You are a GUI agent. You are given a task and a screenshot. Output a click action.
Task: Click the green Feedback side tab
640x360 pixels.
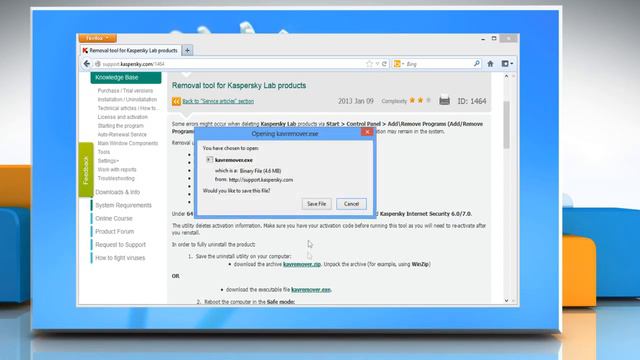click(86, 170)
